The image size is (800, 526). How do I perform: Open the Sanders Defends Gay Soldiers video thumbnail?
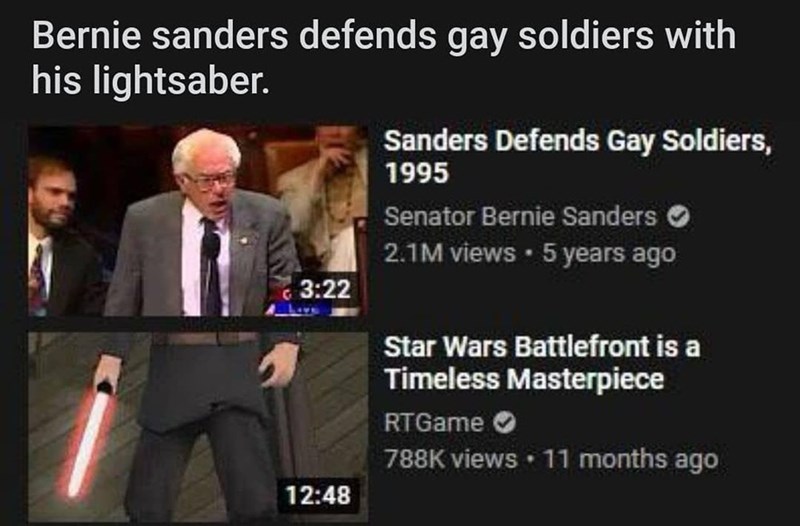[x=198, y=221]
